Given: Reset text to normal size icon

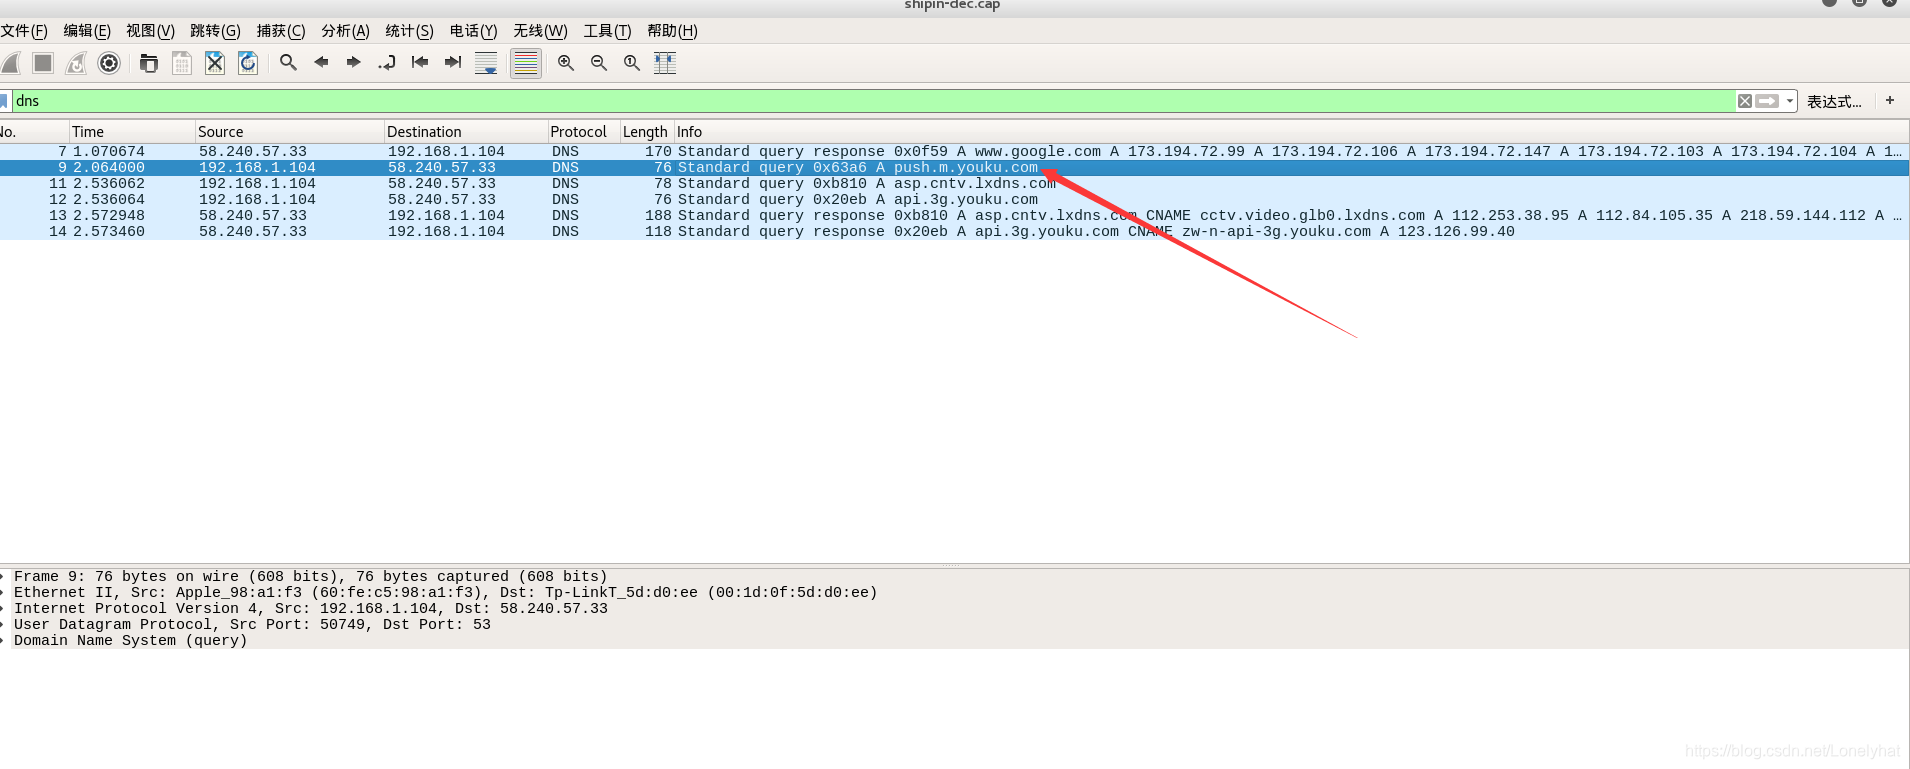Looking at the screenshot, I should (x=632, y=63).
